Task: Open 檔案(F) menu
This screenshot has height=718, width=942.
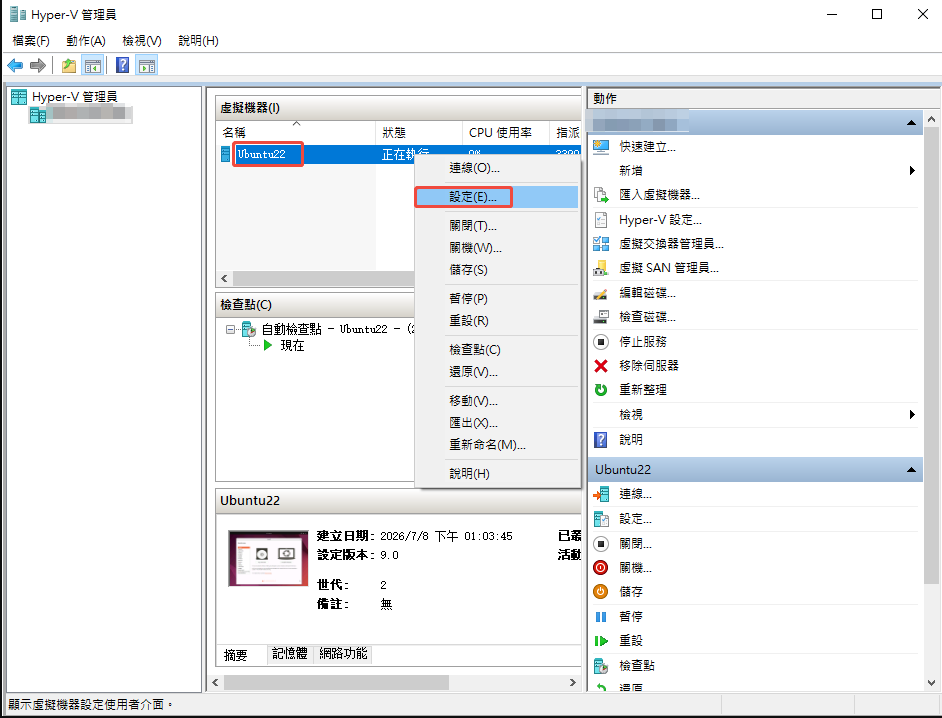Action: click(31, 41)
